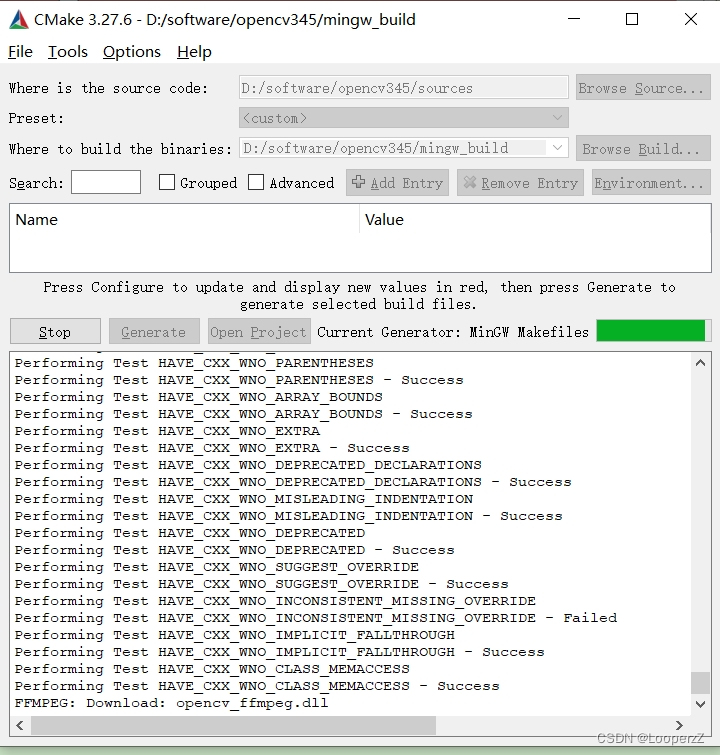Click the Environment button
The image size is (720, 755).
651,182
